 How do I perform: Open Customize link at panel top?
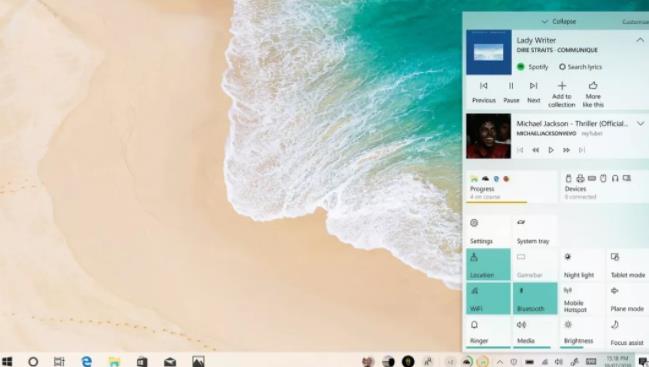click(635, 22)
